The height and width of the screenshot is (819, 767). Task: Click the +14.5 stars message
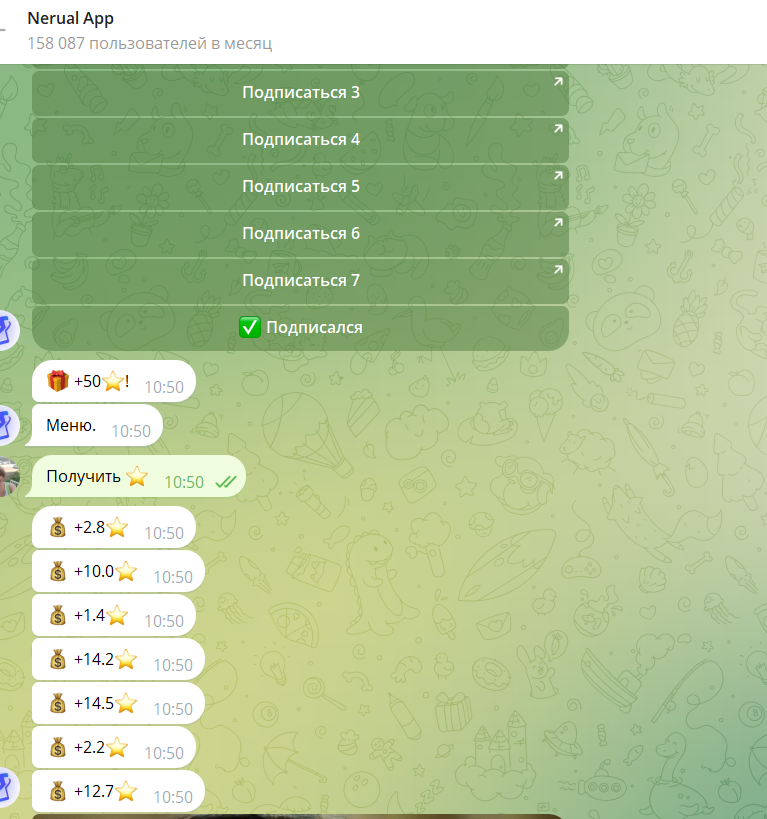pos(118,704)
